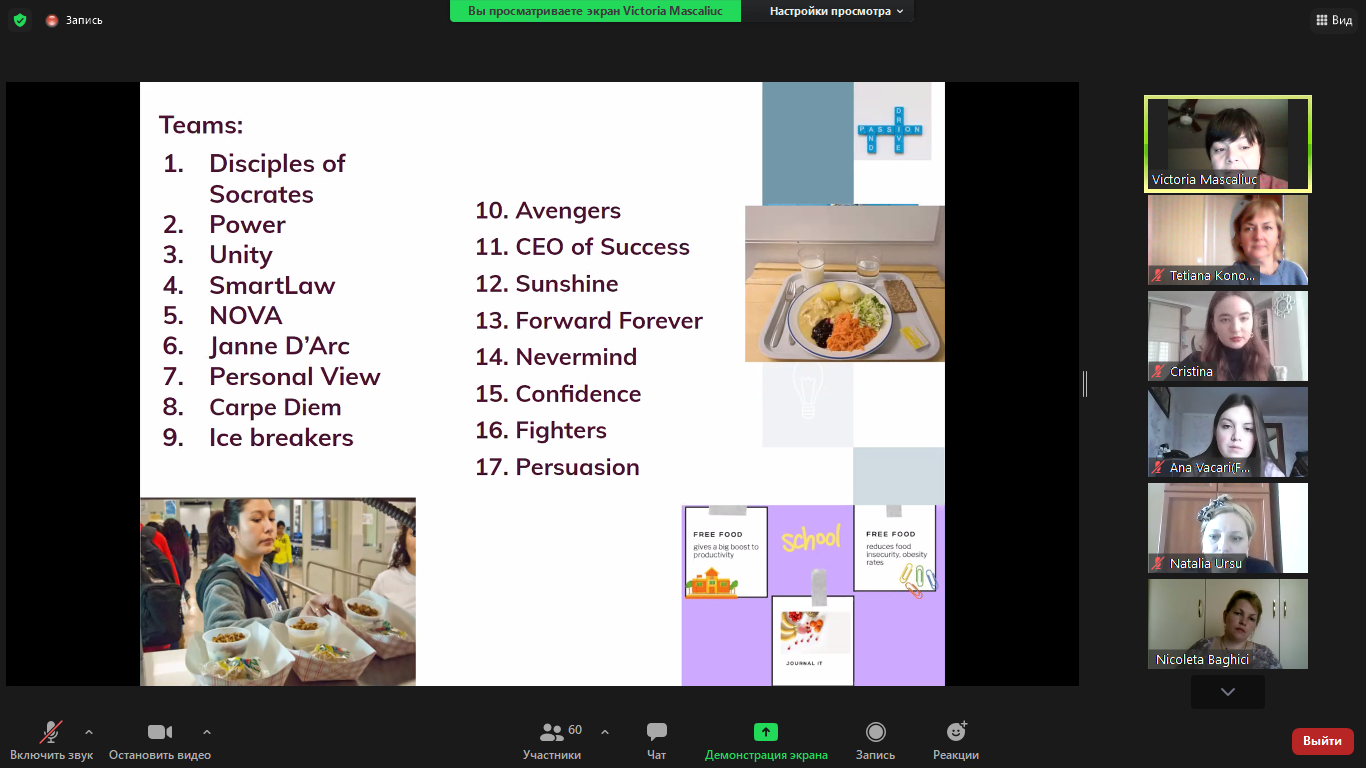This screenshot has width=1366, height=768.
Task: Expand video options arrow beside camera
Action: point(207,731)
